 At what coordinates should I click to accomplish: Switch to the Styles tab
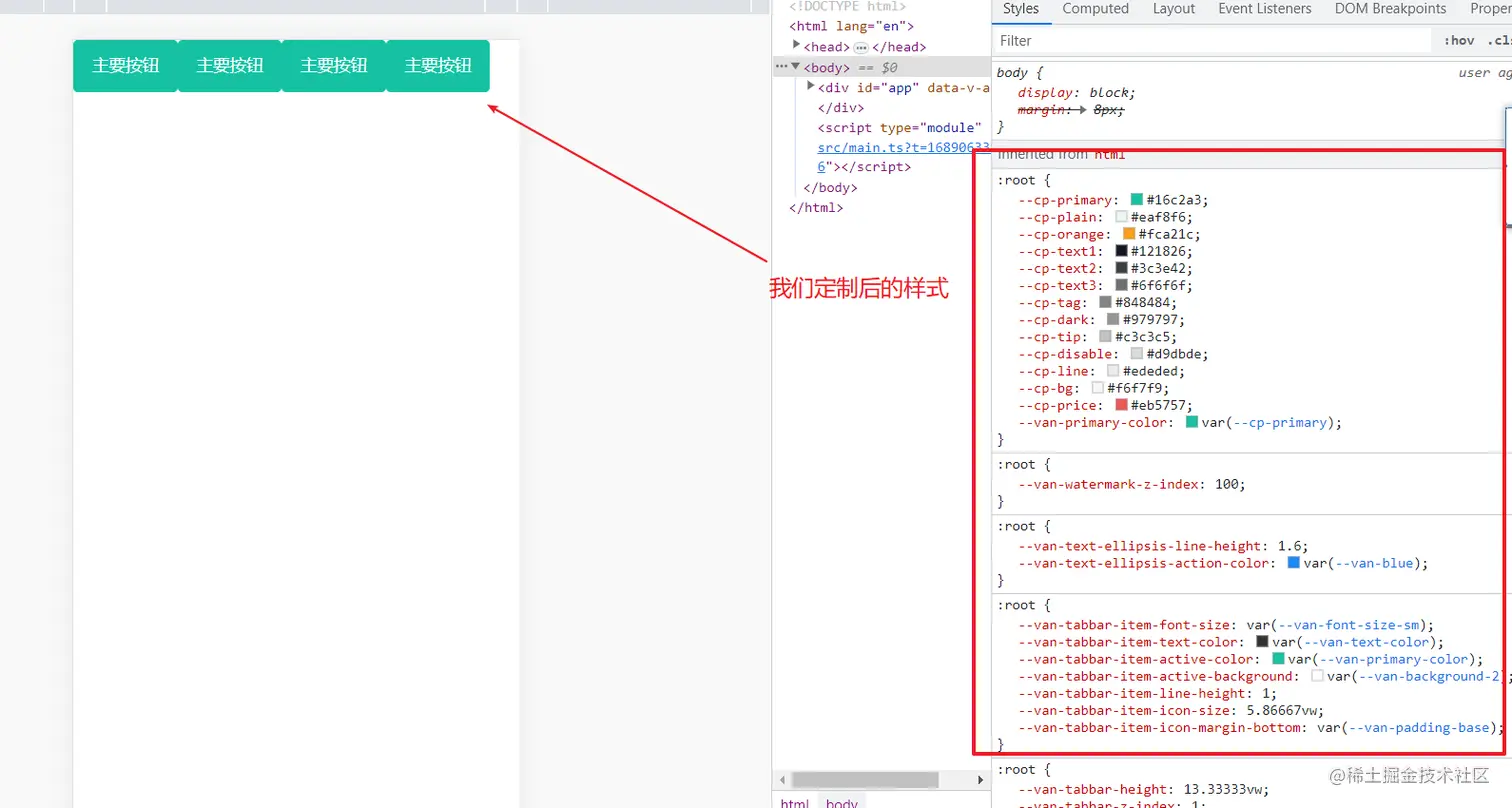click(x=1021, y=9)
